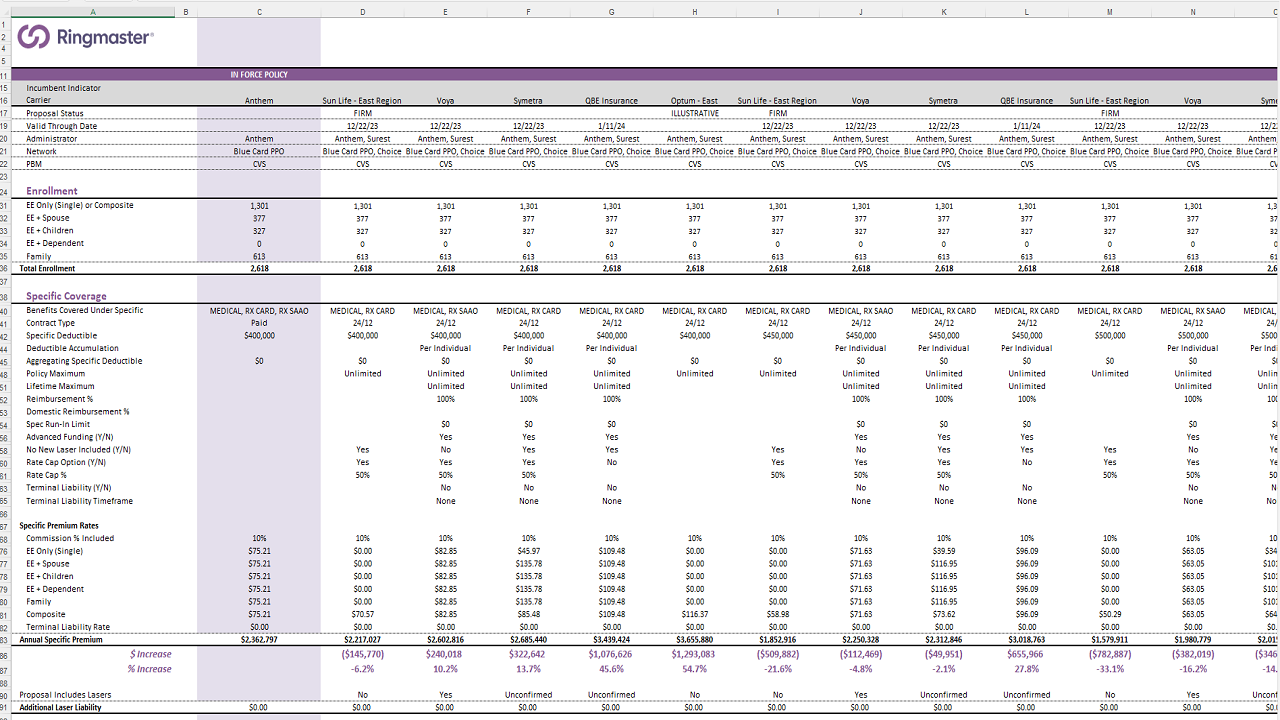Select column C header
Viewport: 1280px width, 720px height.
259,12
